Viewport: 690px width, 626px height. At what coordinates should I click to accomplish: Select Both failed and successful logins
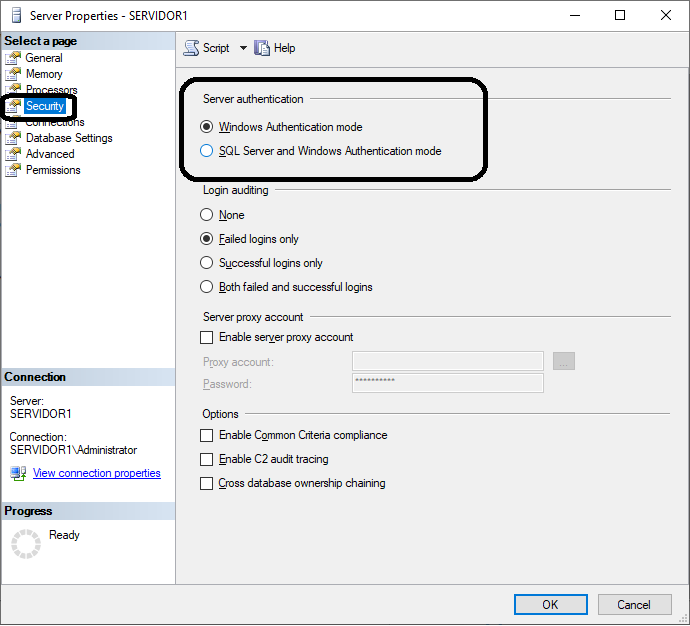(207, 287)
